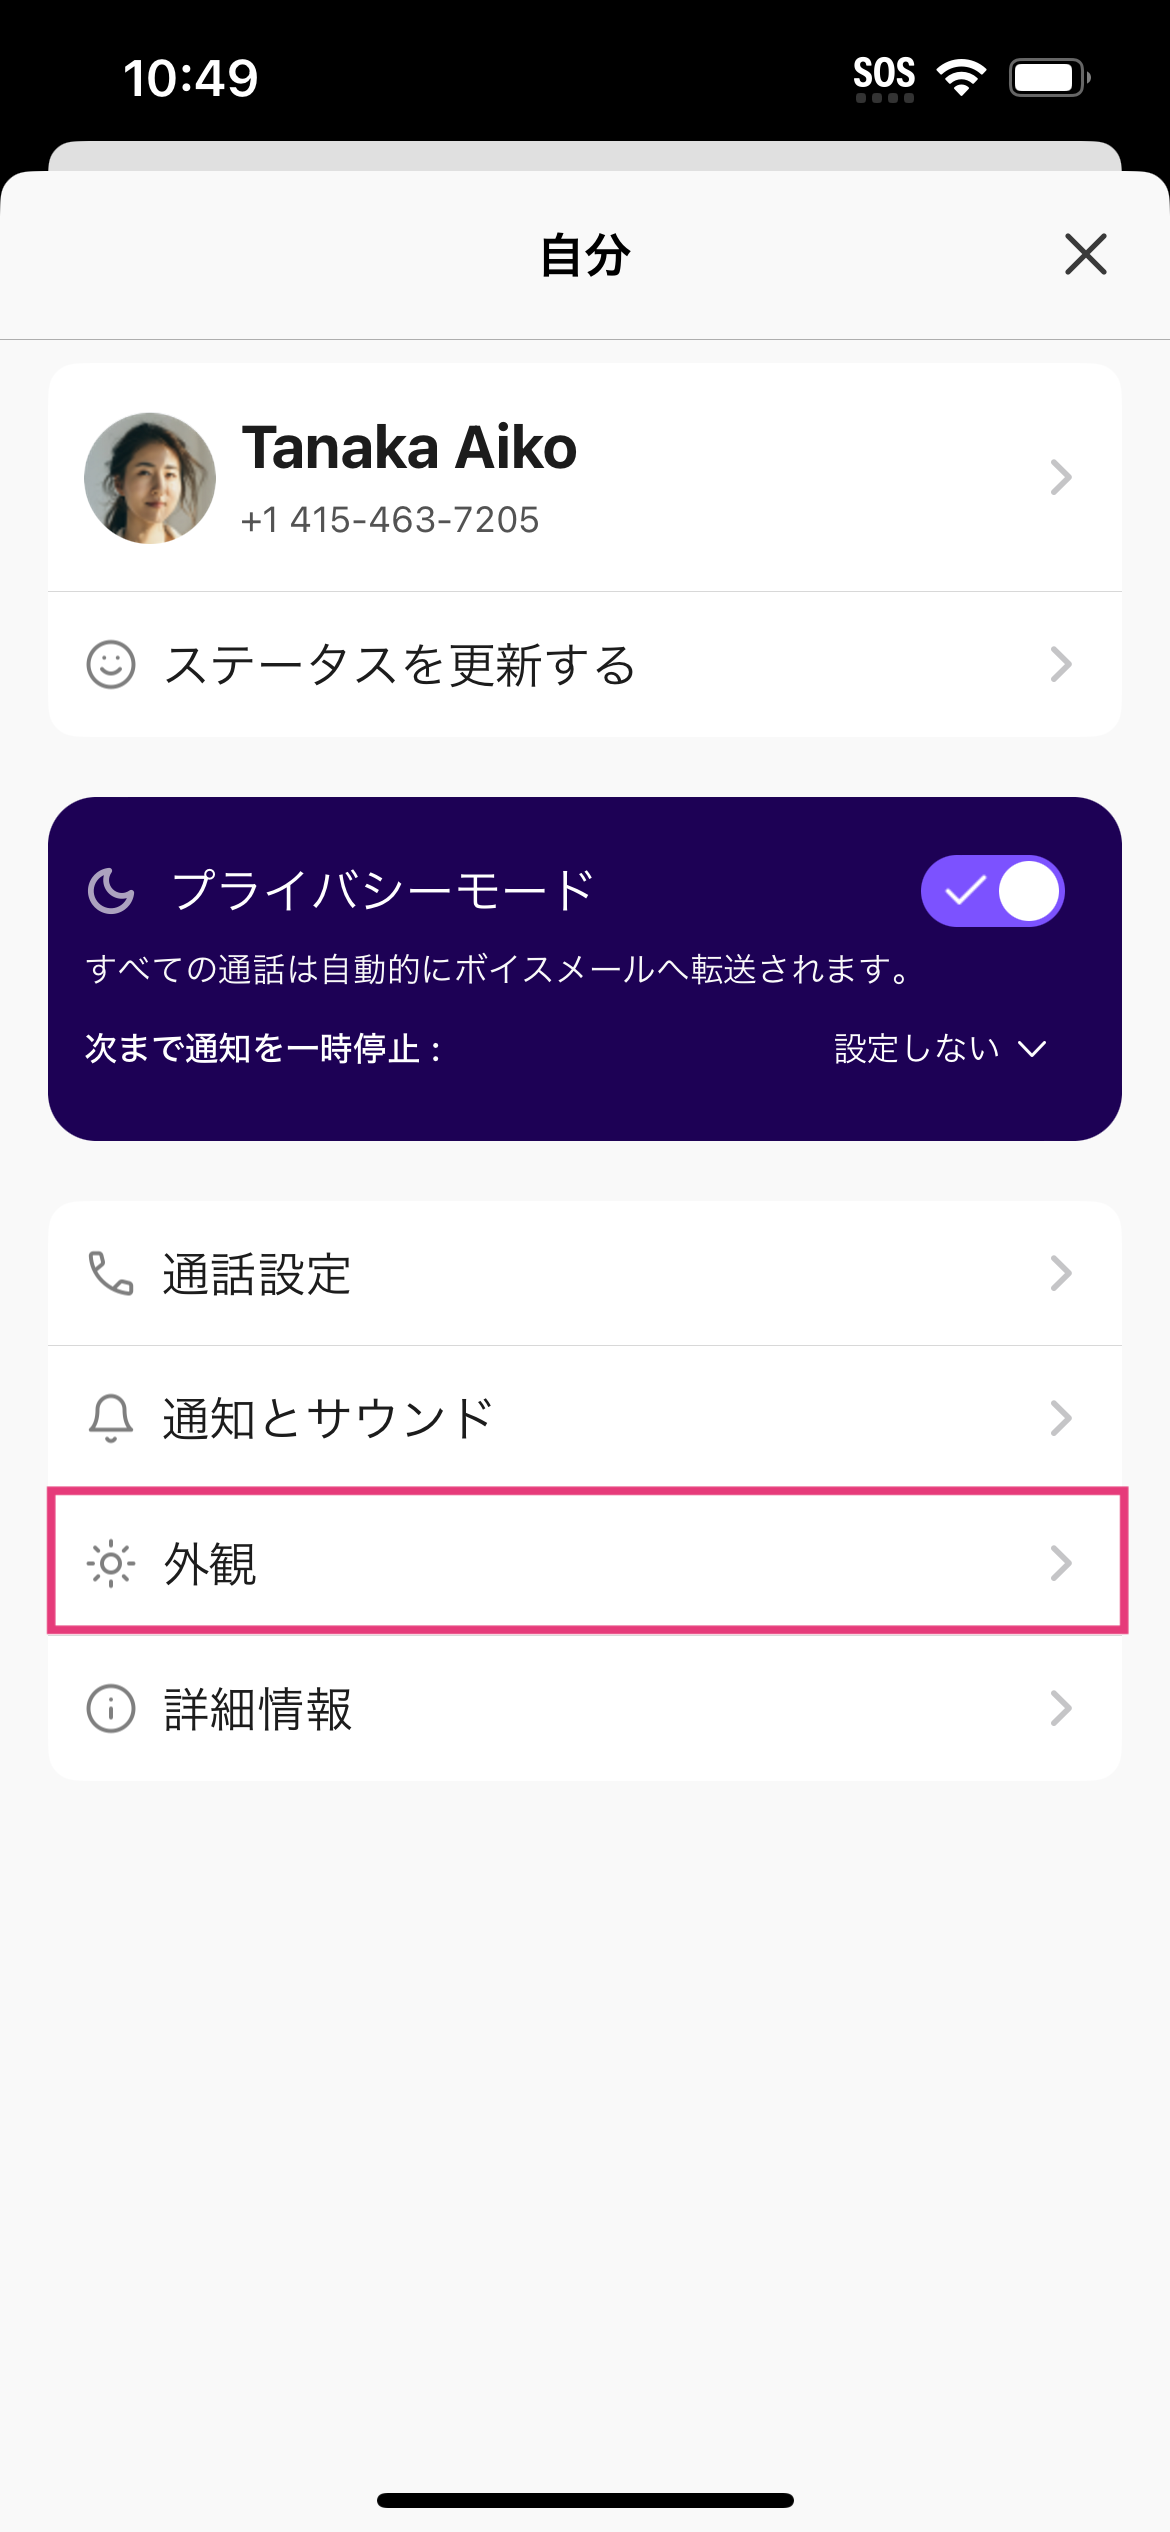Tap the info icon beside 詳細情報
Image resolution: width=1170 pixels, height=2532 pixels.
(x=111, y=1708)
